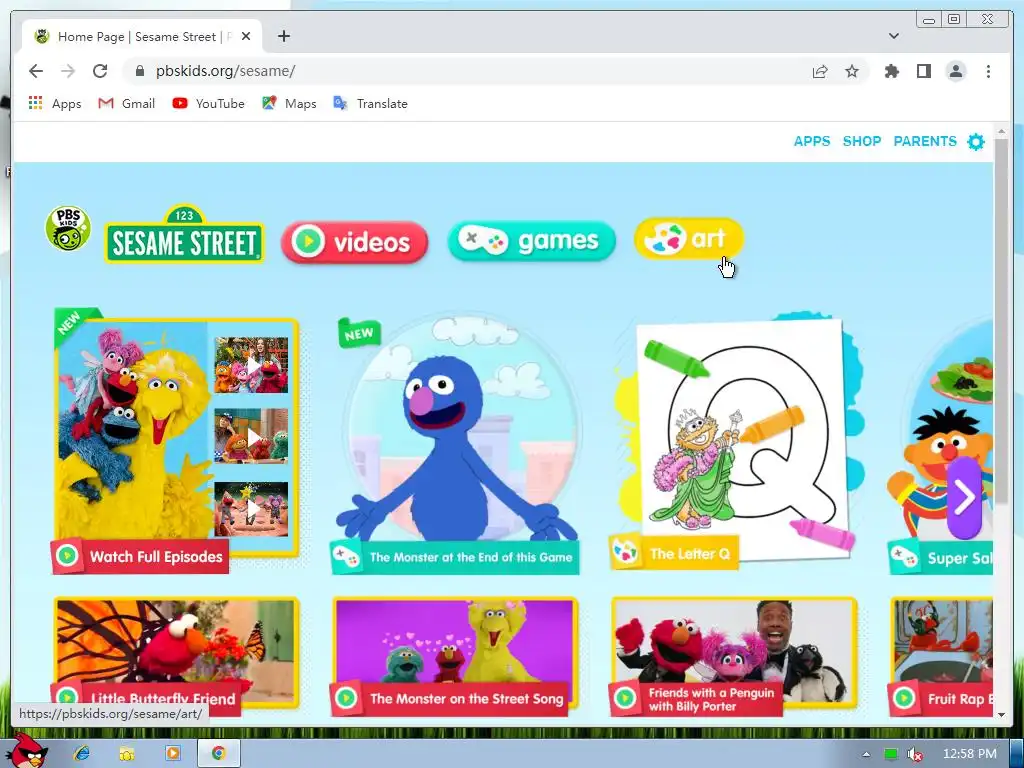
Task: Reload the page
Action: (x=100, y=71)
